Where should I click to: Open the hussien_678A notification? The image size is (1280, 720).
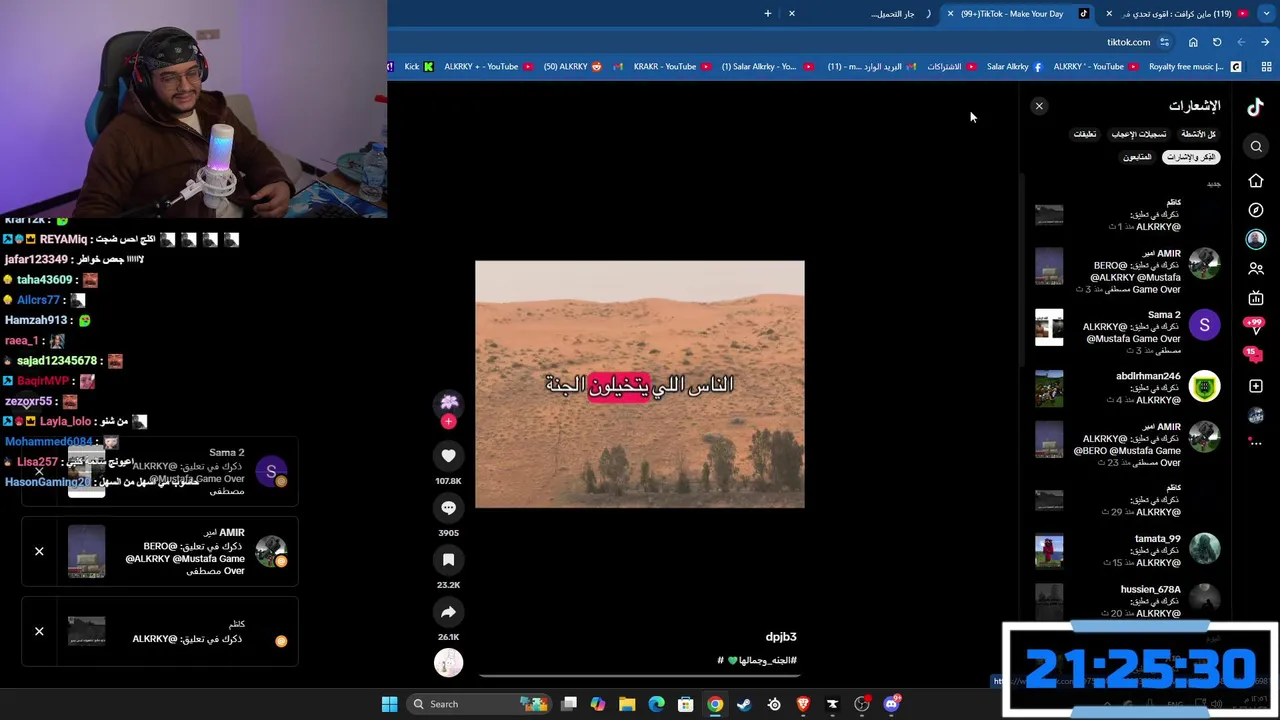(x=1127, y=601)
